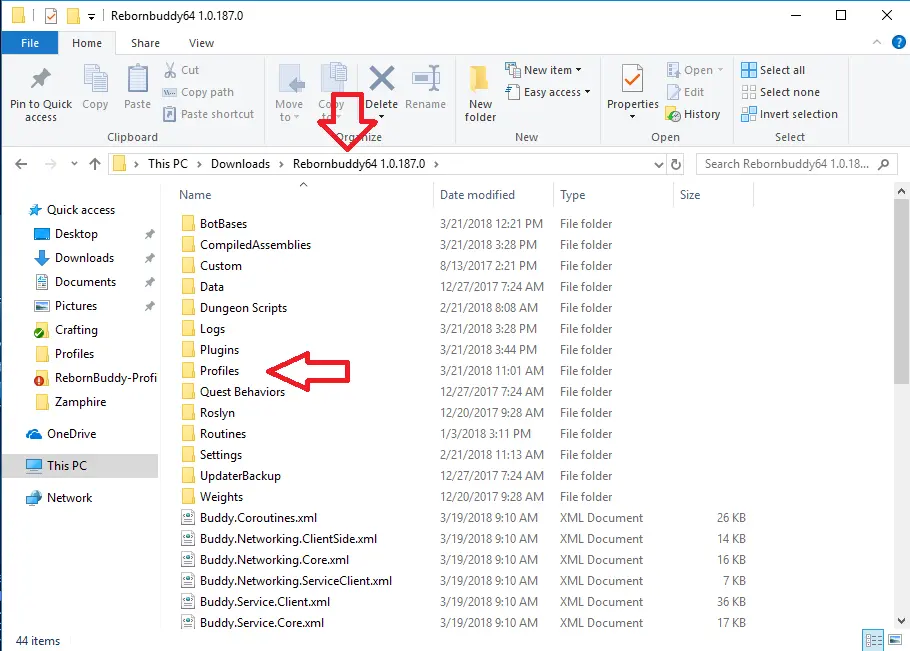Open recent locations dropdown arrow
Image resolution: width=910 pixels, height=651 pixels.
(74, 164)
